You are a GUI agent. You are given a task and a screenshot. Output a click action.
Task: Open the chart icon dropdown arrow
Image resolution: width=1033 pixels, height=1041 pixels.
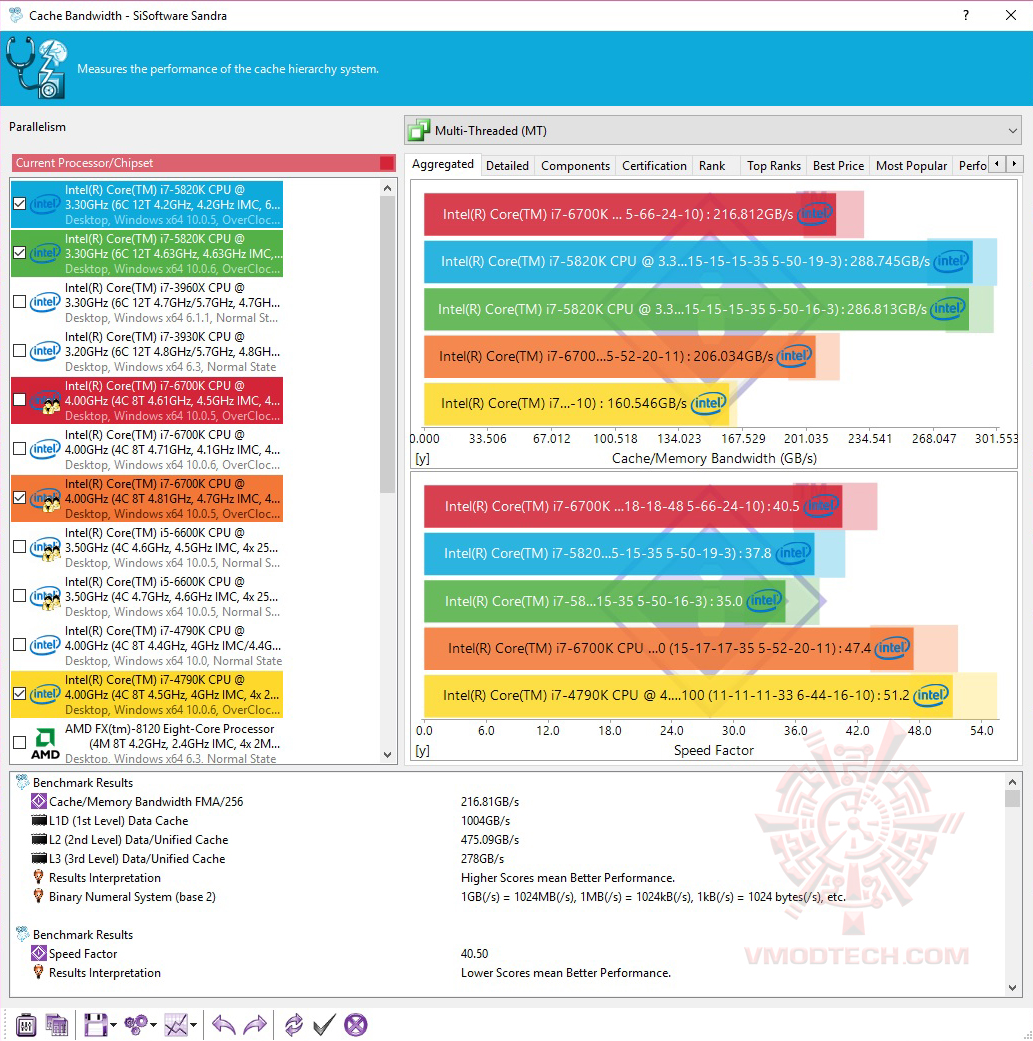click(193, 1025)
